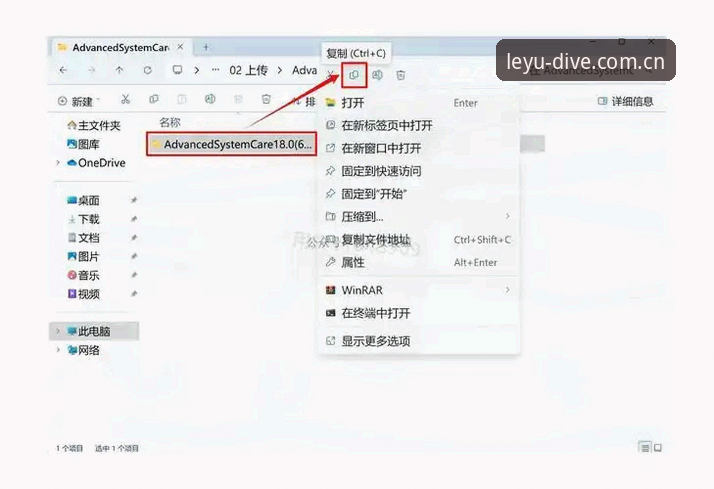The image size is (714, 489).
Task: Switch to large thumbnails view icon
Action: point(658,448)
